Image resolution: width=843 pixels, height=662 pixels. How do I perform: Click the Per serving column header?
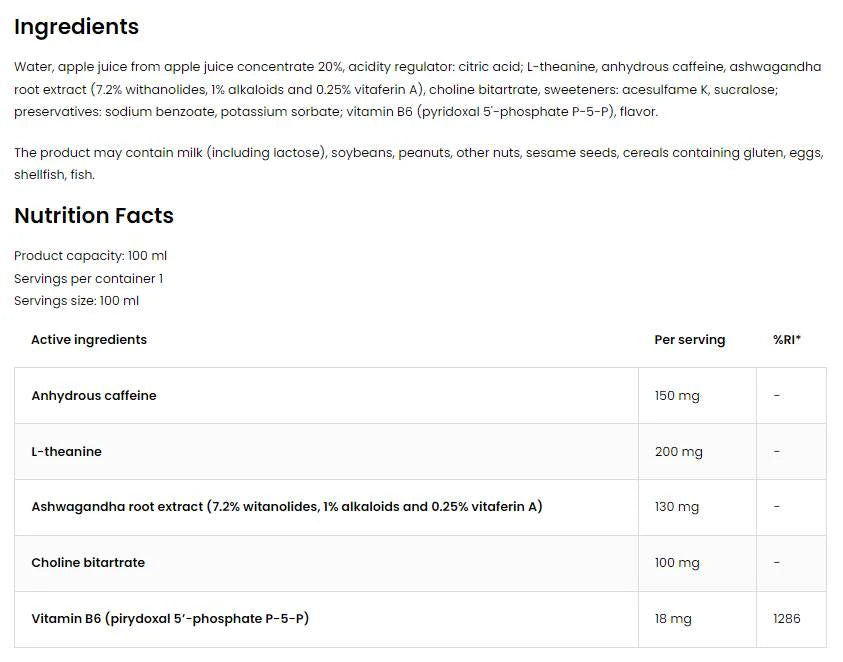pos(690,340)
